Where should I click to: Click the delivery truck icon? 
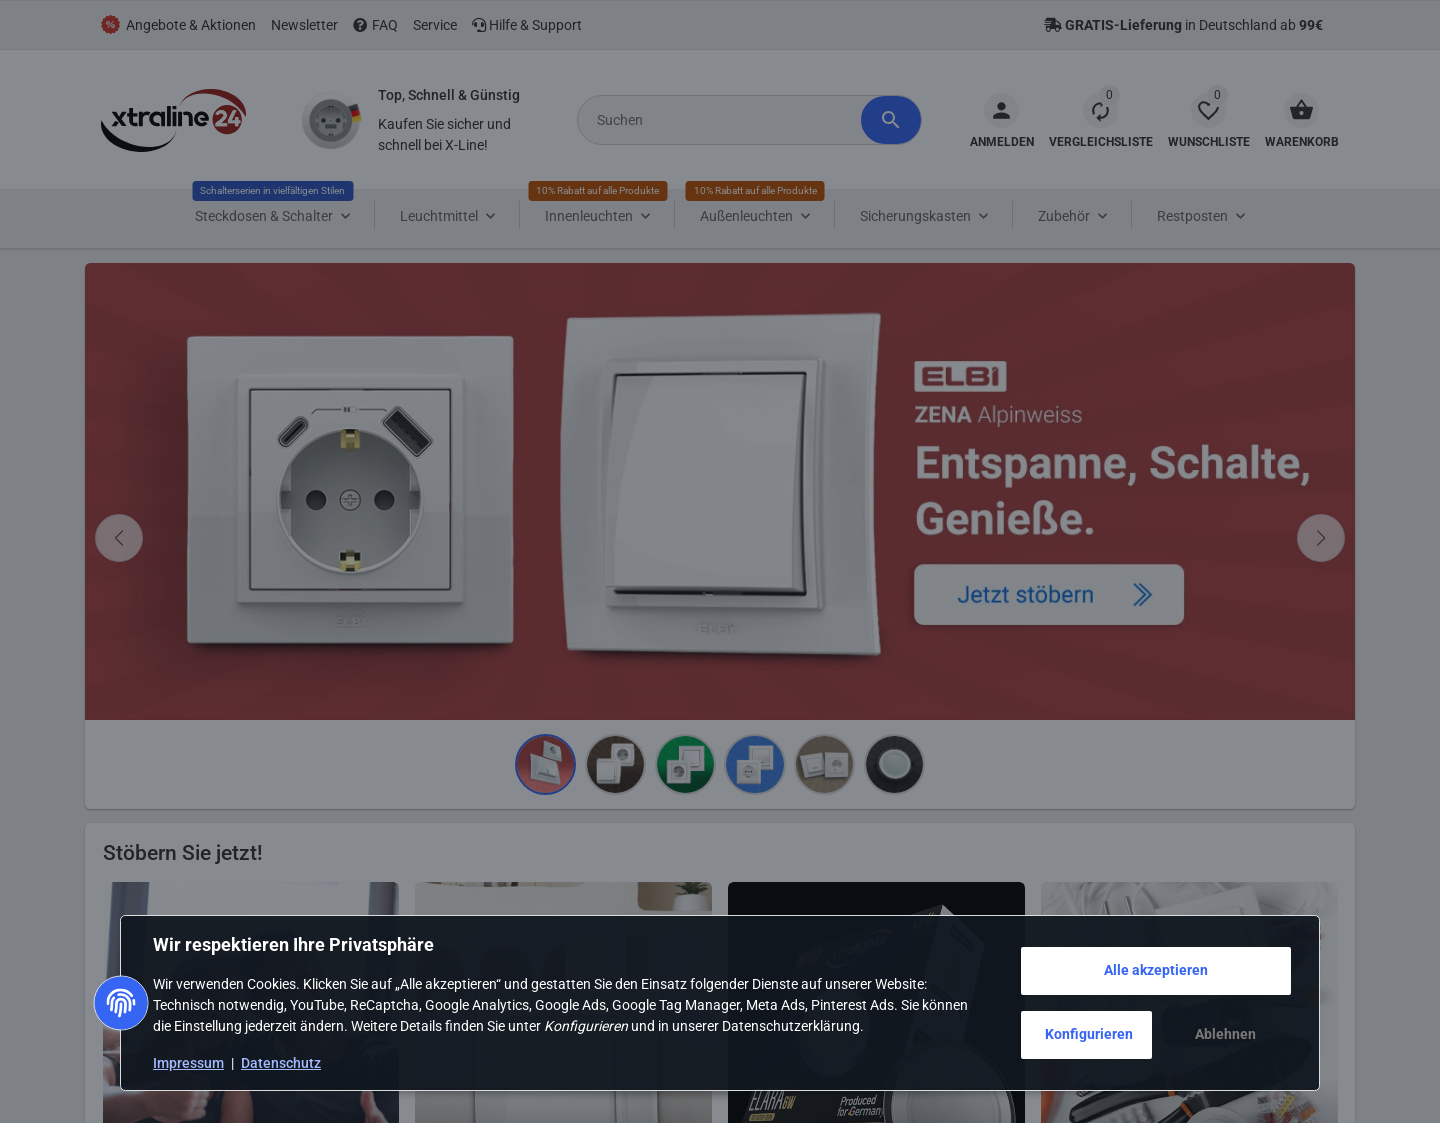1053,25
